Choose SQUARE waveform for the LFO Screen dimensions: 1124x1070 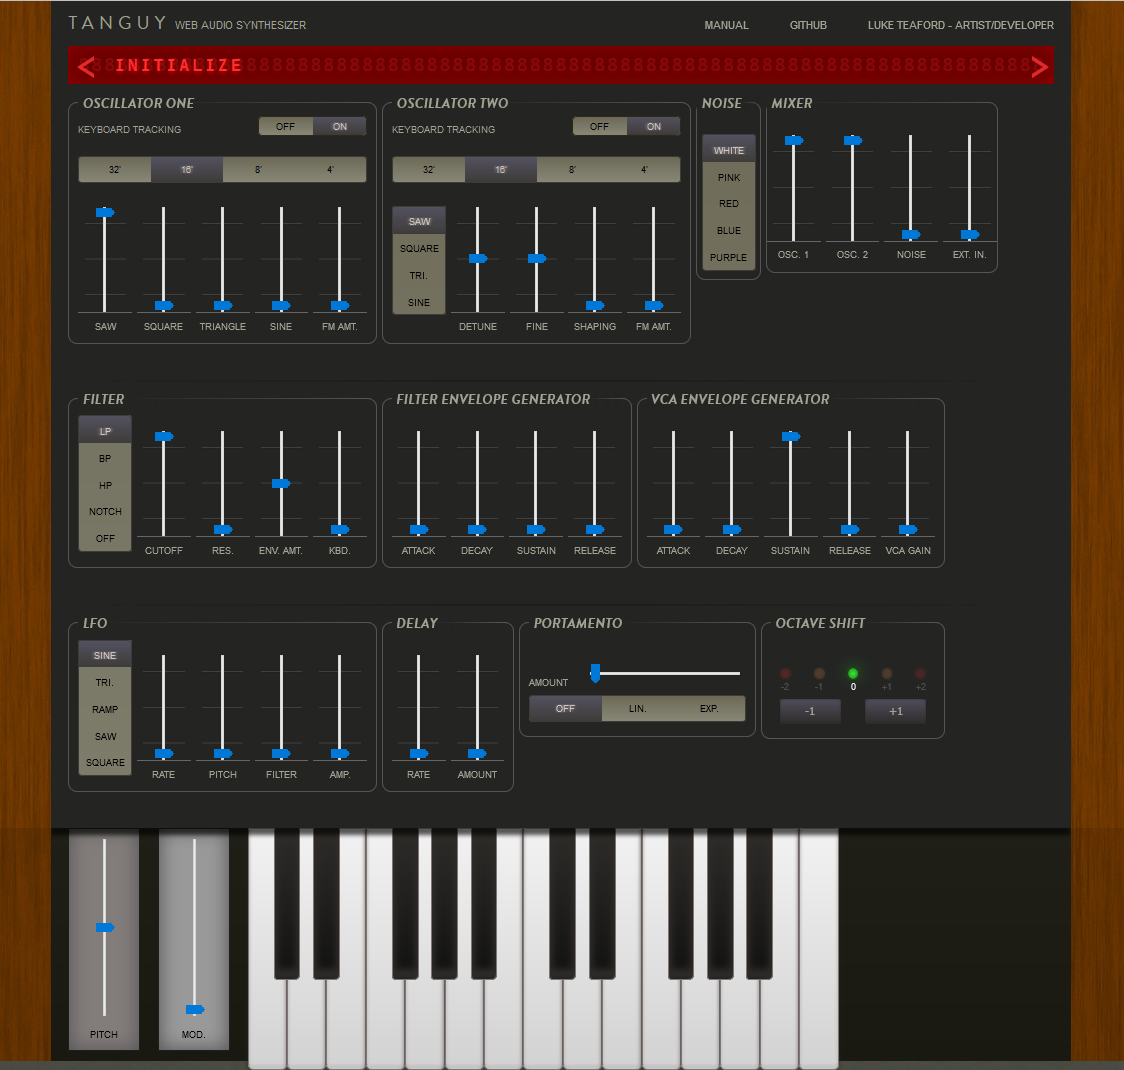(x=104, y=762)
